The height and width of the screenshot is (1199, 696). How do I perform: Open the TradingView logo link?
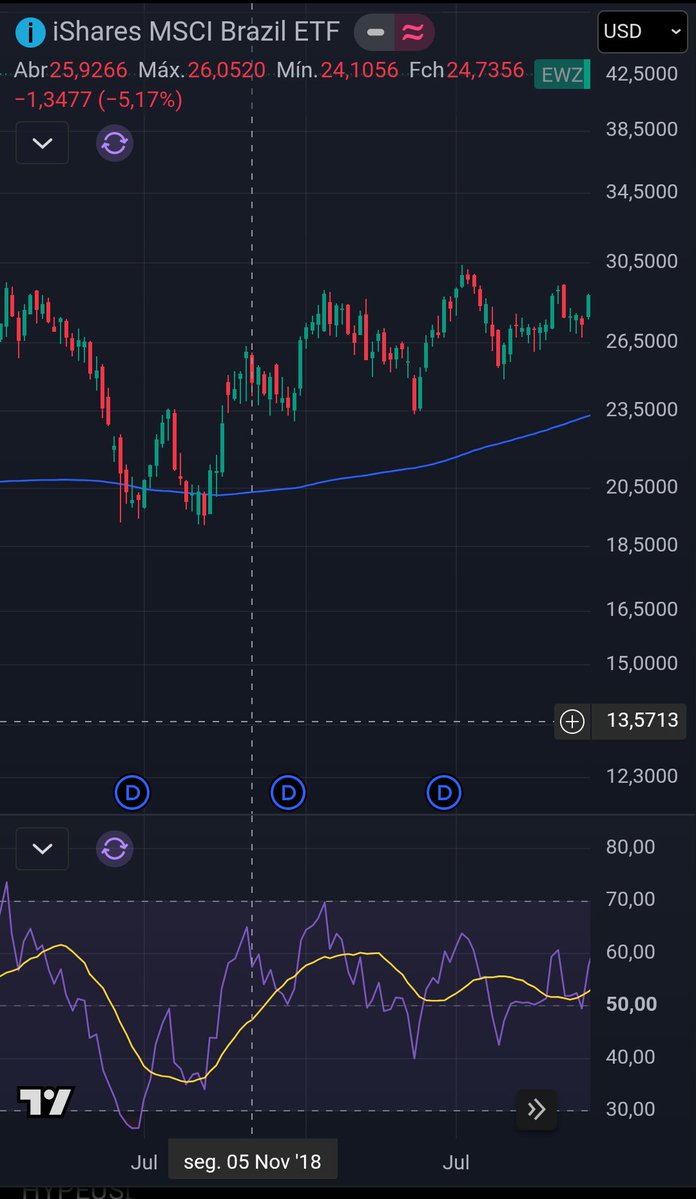(x=46, y=1102)
